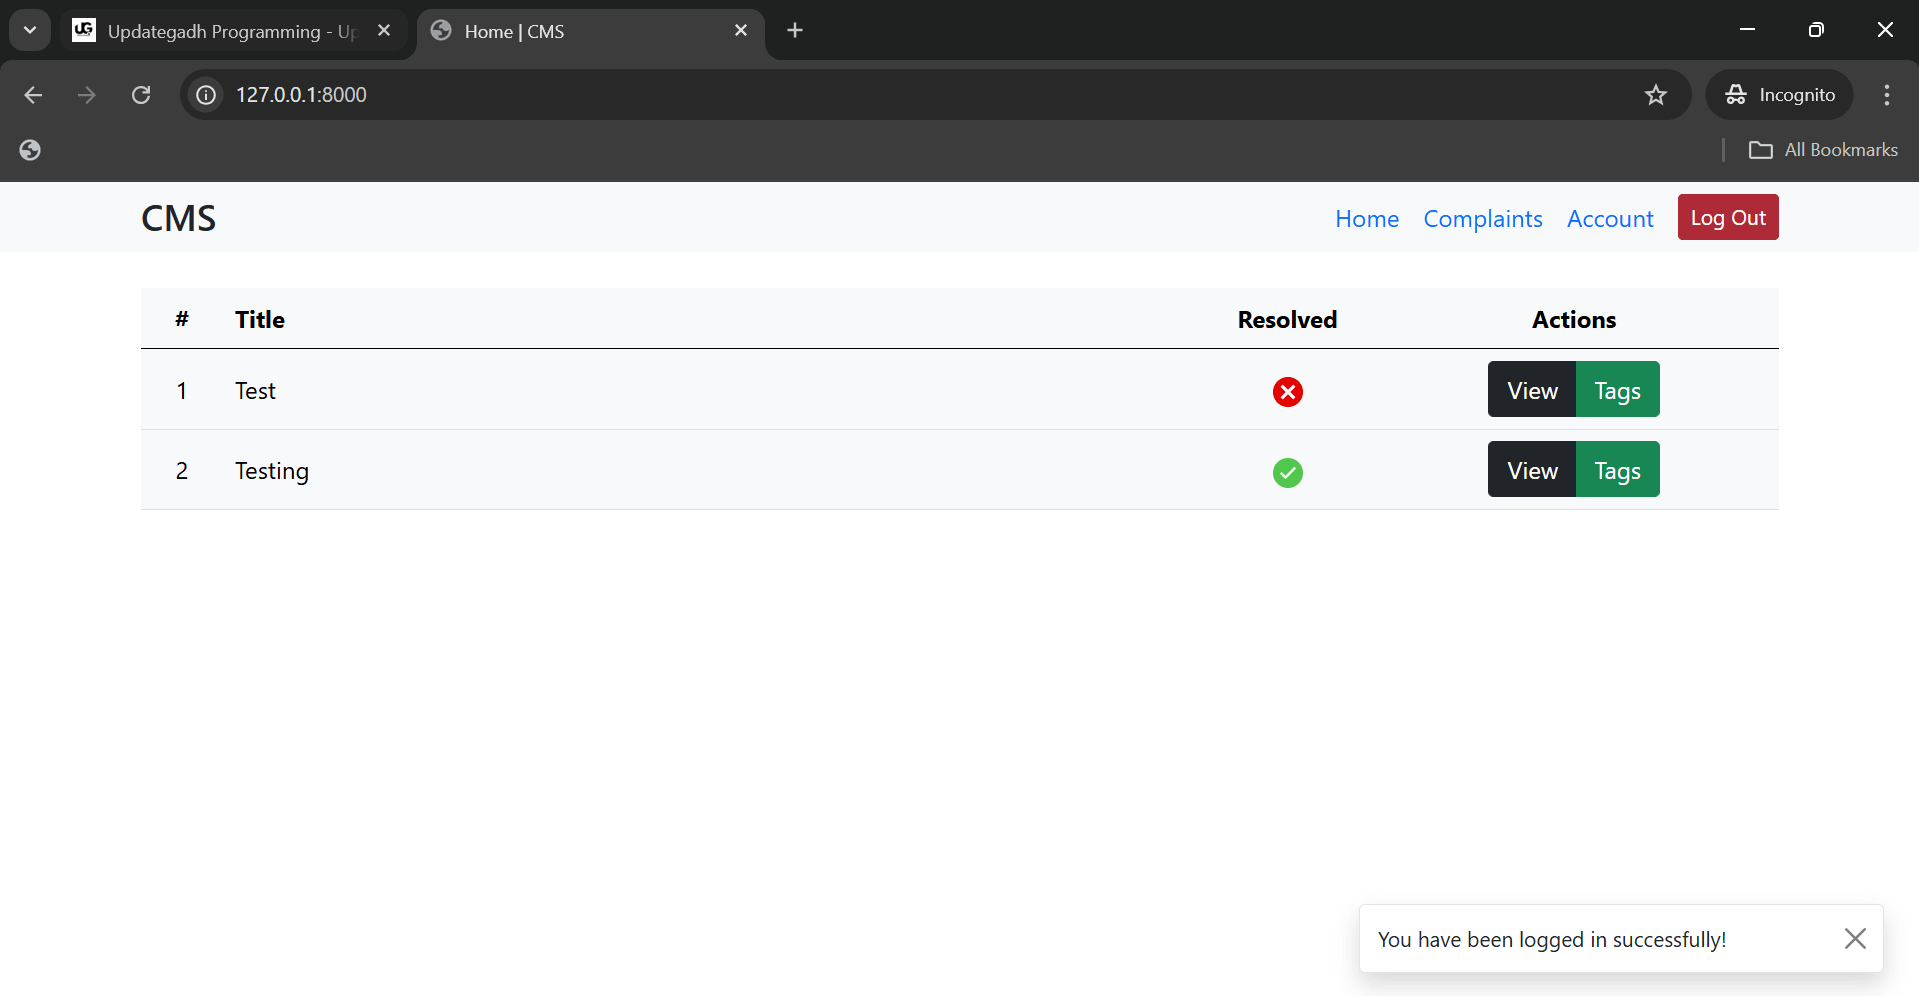Toggle the unresolved status icon for Test
Screen dimensions: 1919x996
(1287, 392)
